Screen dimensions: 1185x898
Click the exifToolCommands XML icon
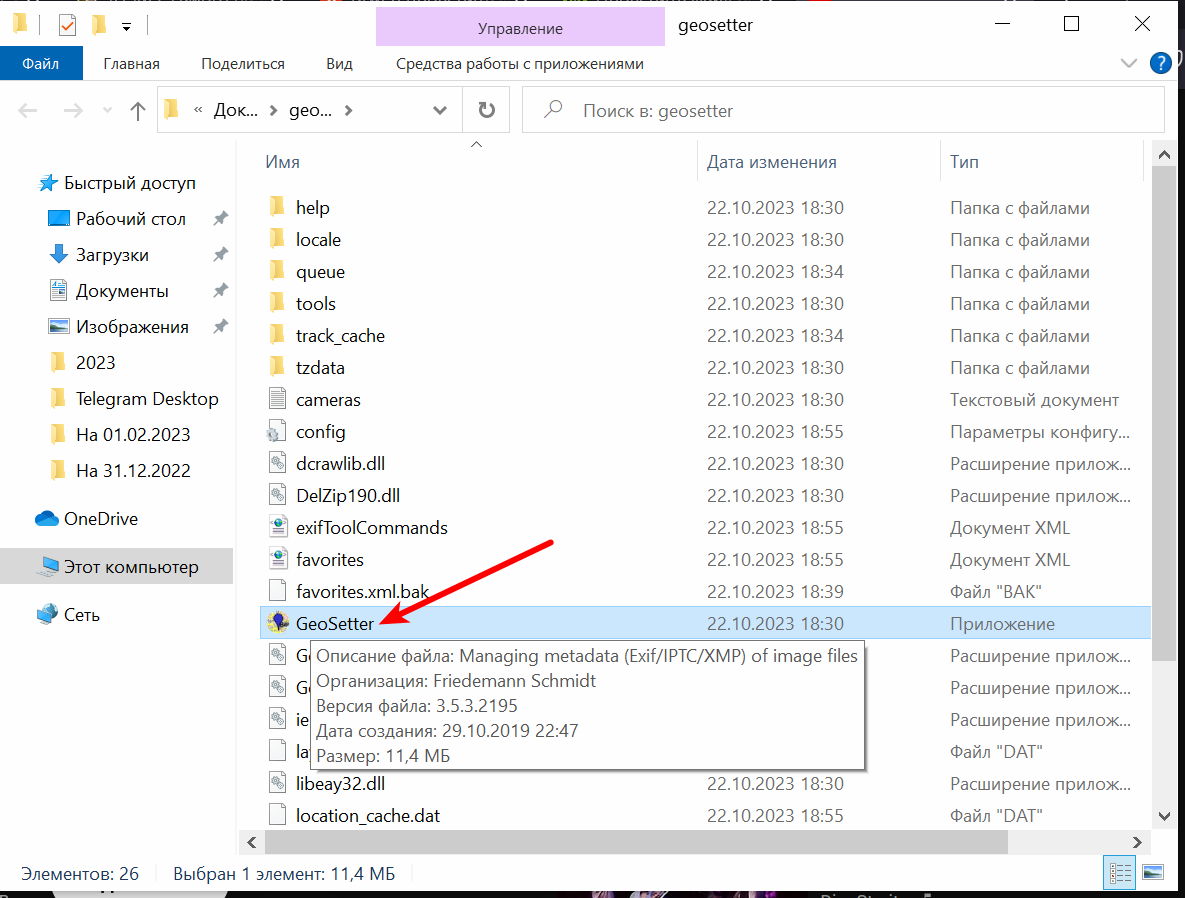(277, 527)
